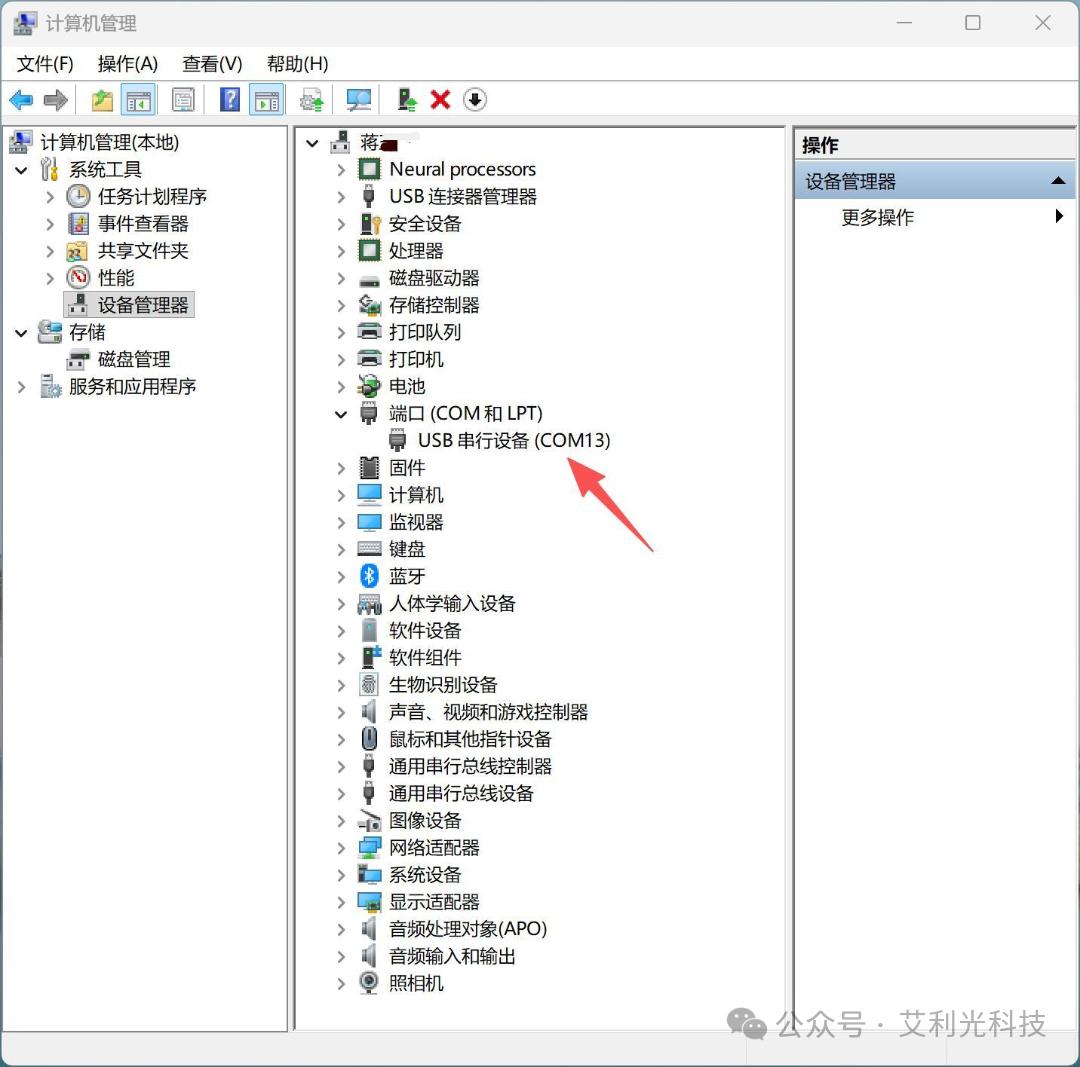Expand the 磁盘驱动器 category chevron
The height and width of the screenshot is (1067, 1080).
[x=341, y=278]
